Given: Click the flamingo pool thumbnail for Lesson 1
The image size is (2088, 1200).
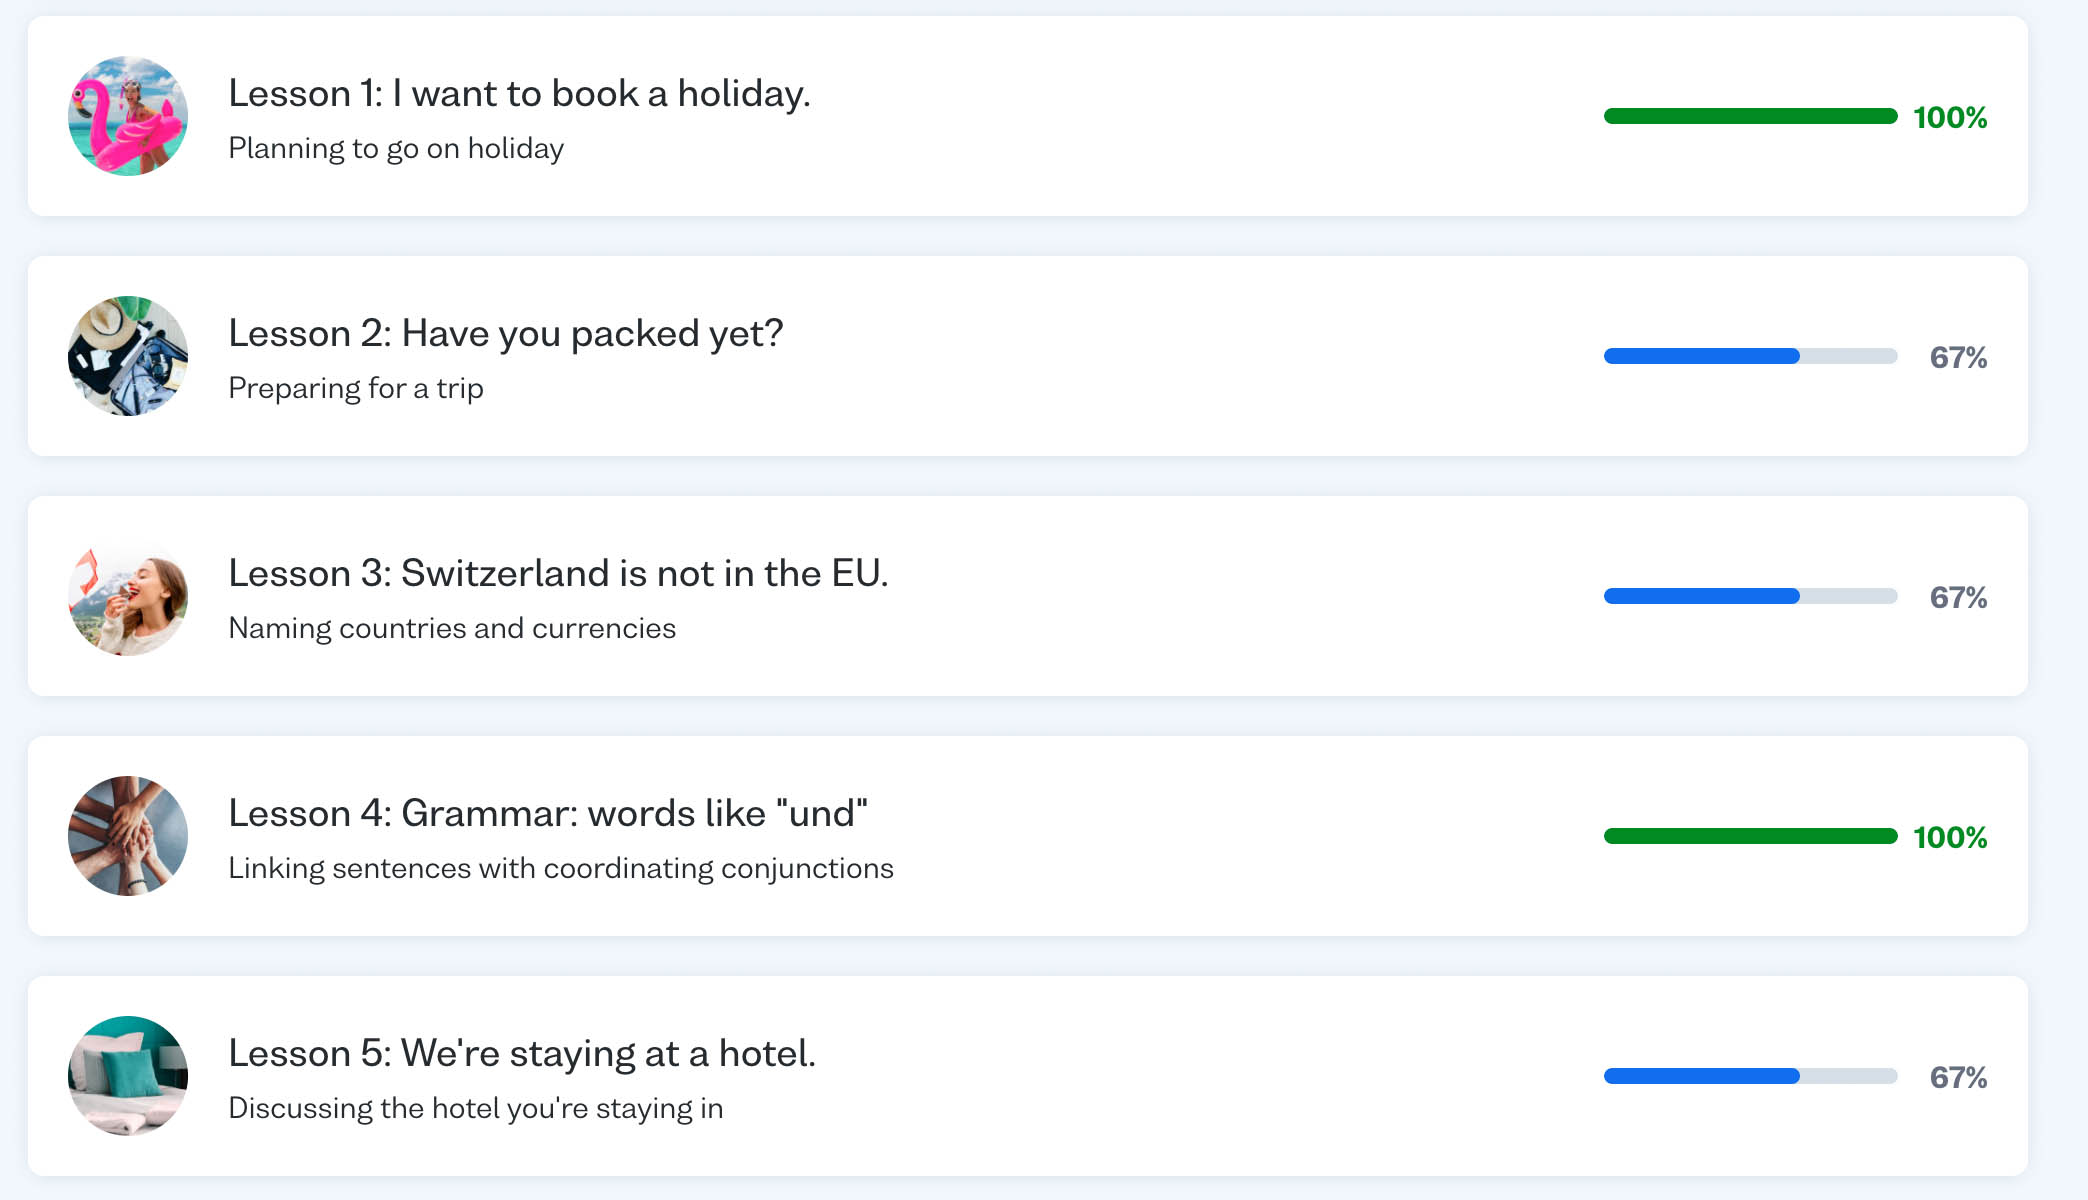Looking at the screenshot, I should pyautogui.click(x=127, y=115).
